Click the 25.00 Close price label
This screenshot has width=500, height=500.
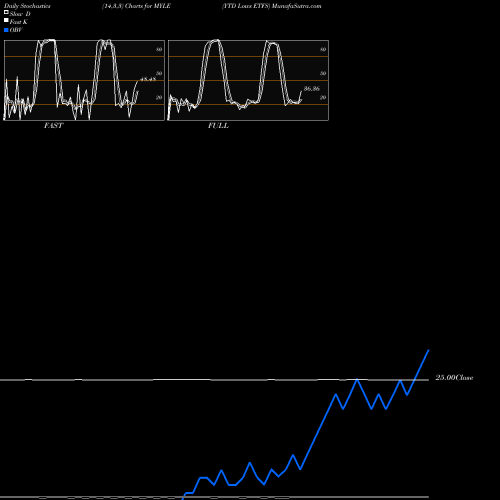(454, 378)
